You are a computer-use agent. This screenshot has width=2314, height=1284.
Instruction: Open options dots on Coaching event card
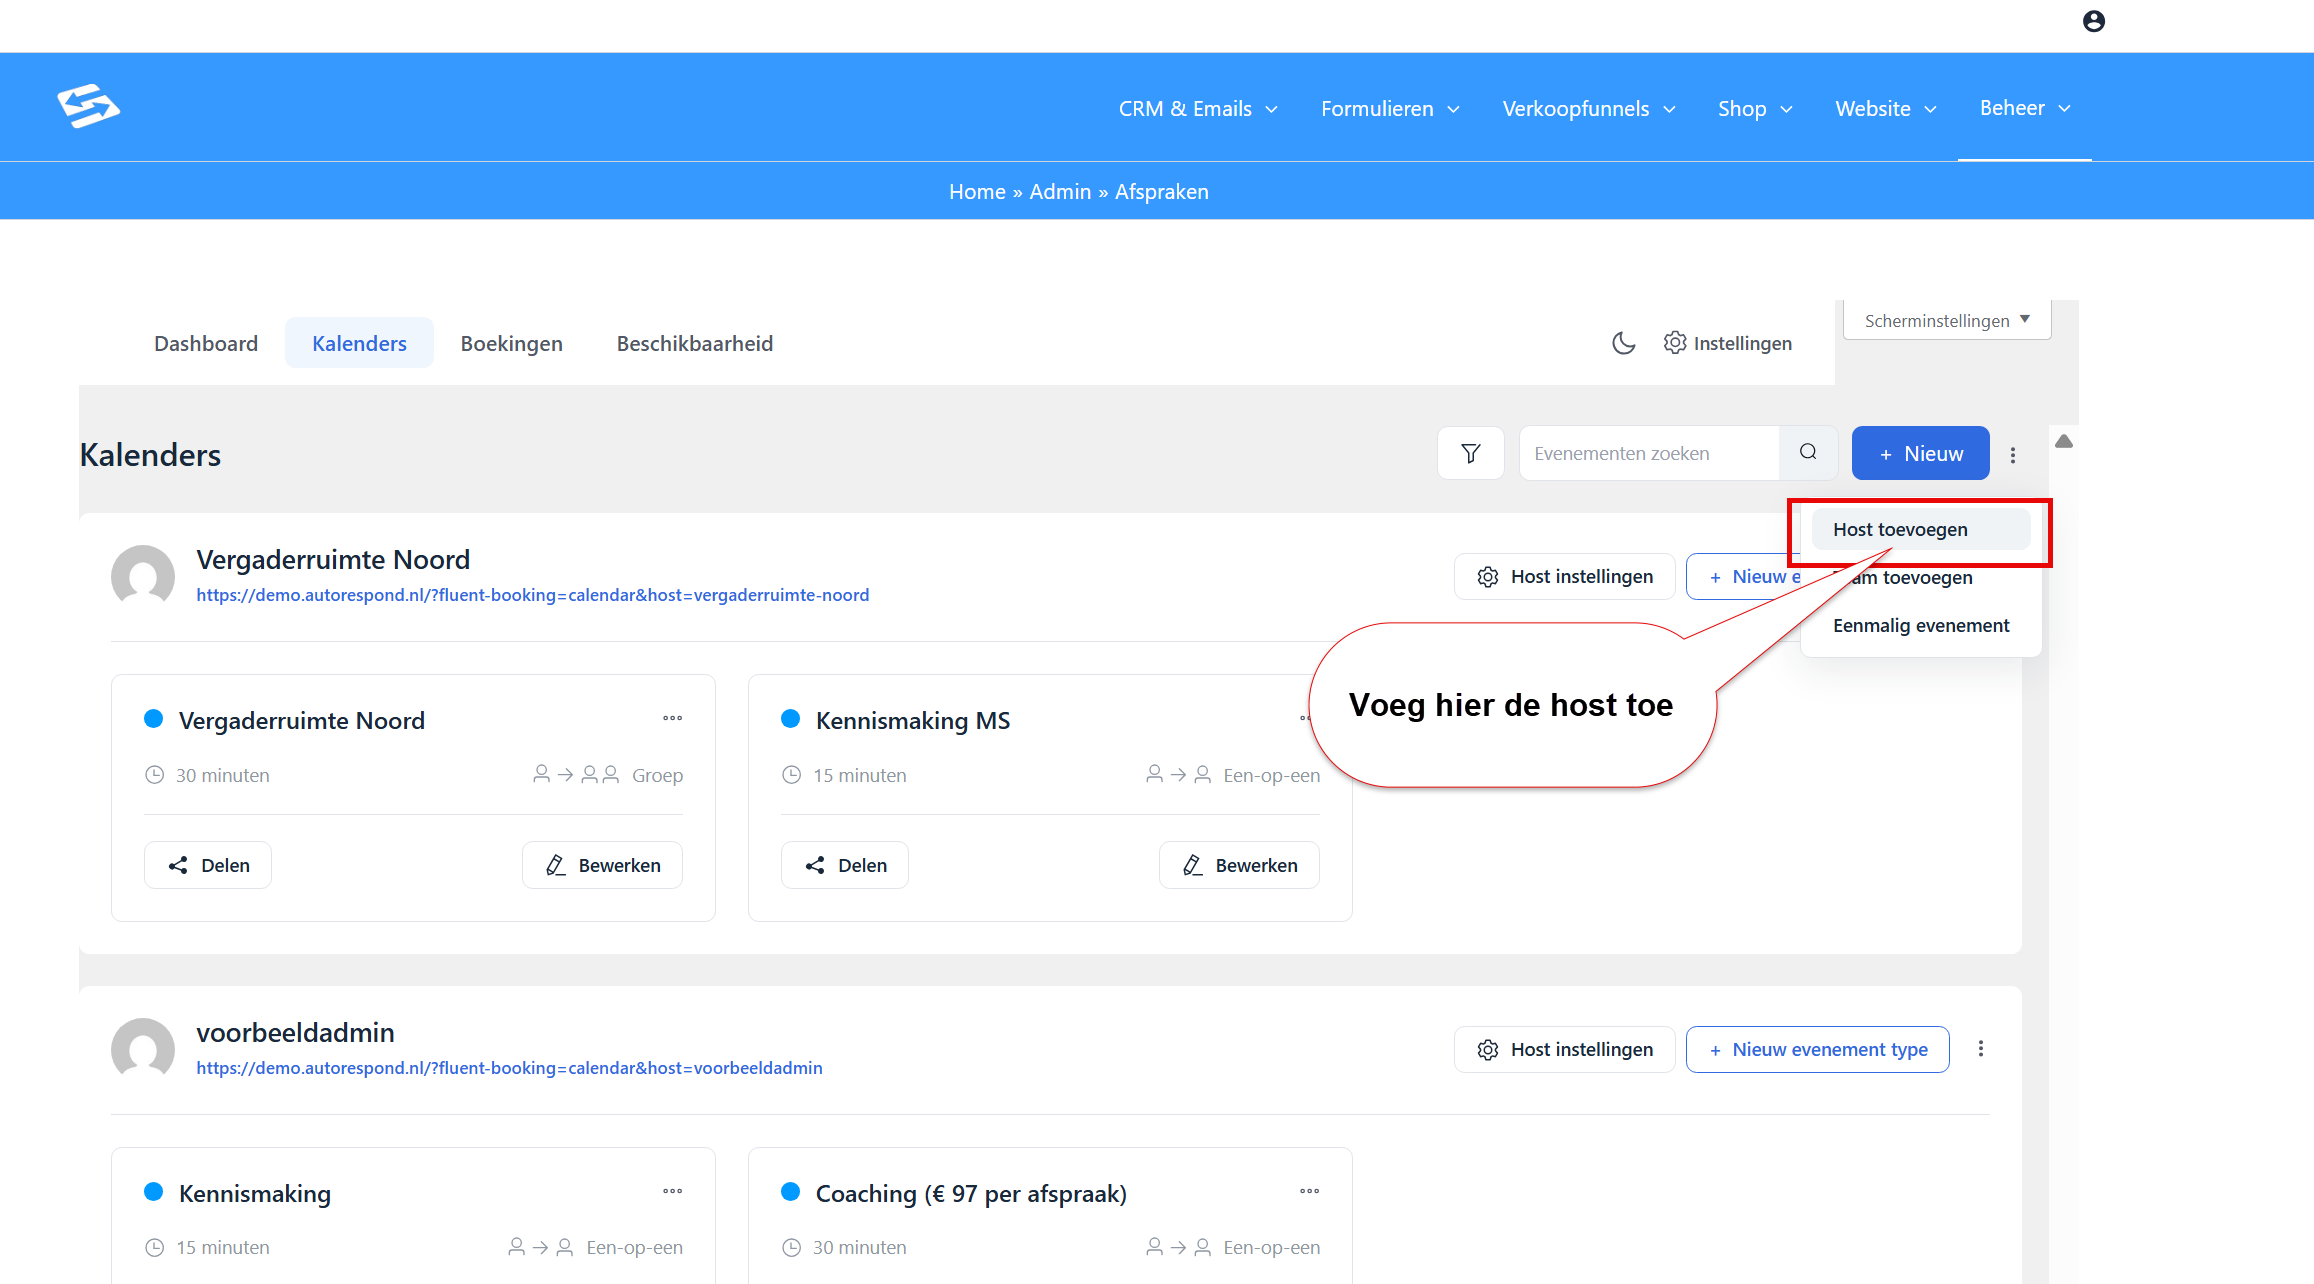pos(1310,1191)
